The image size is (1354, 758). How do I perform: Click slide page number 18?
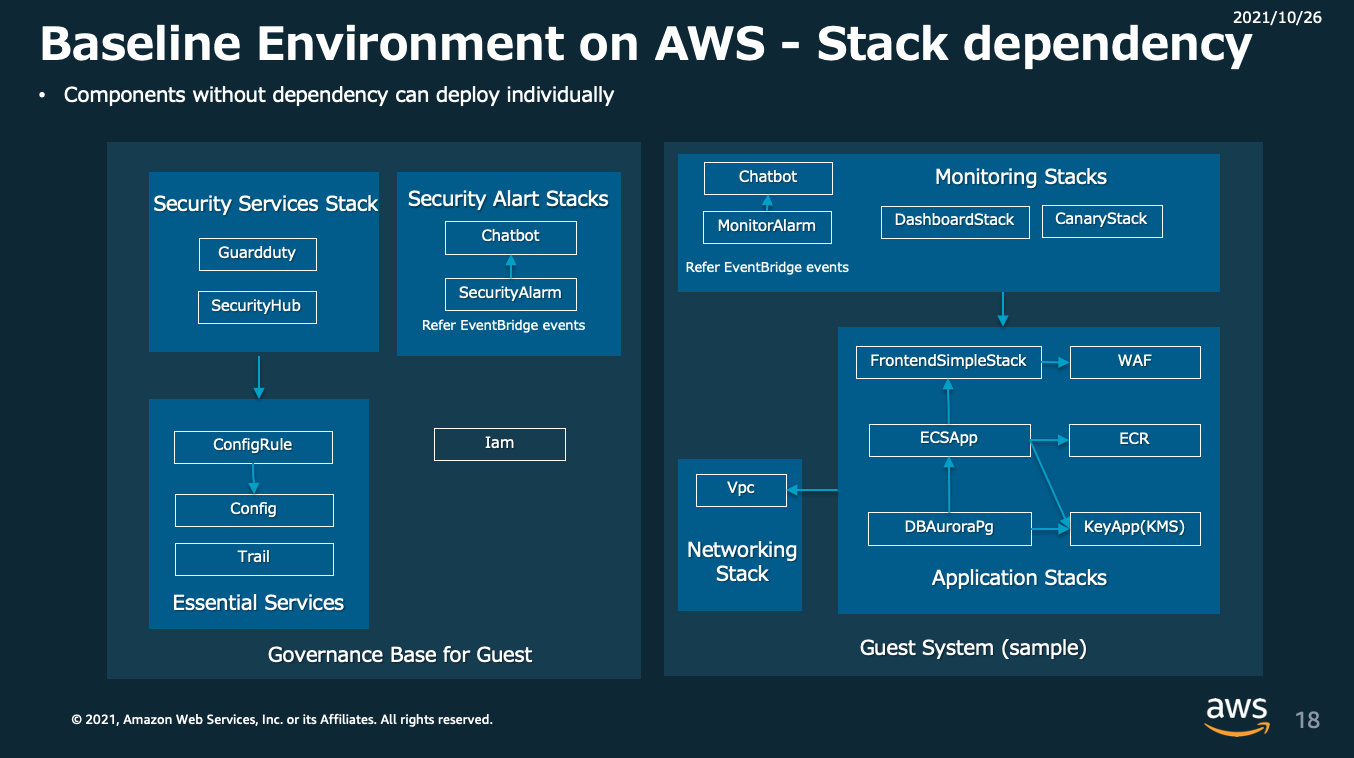click(1308, 720)
